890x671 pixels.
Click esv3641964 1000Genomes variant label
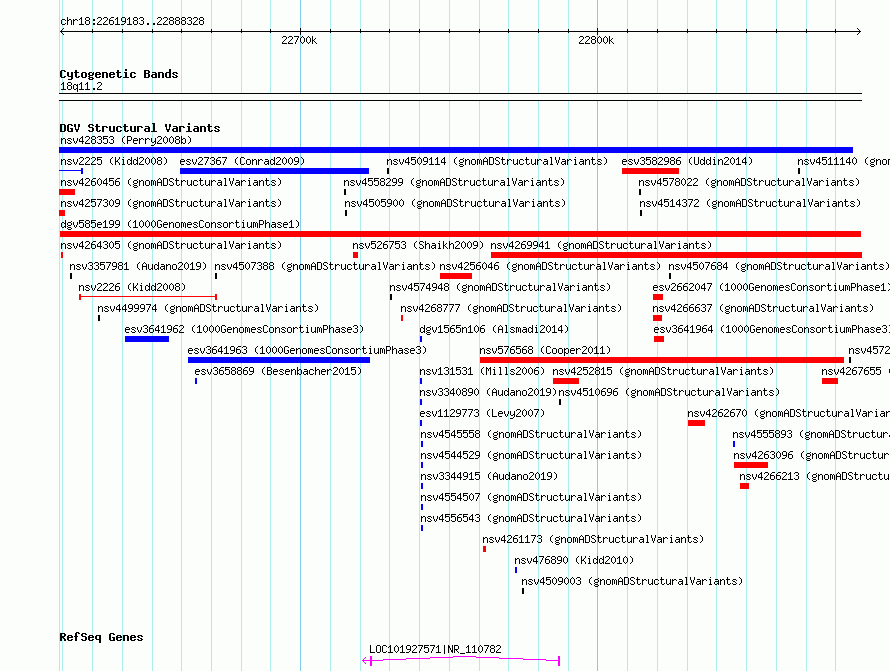pyautogui.click(x=771, y=329)
